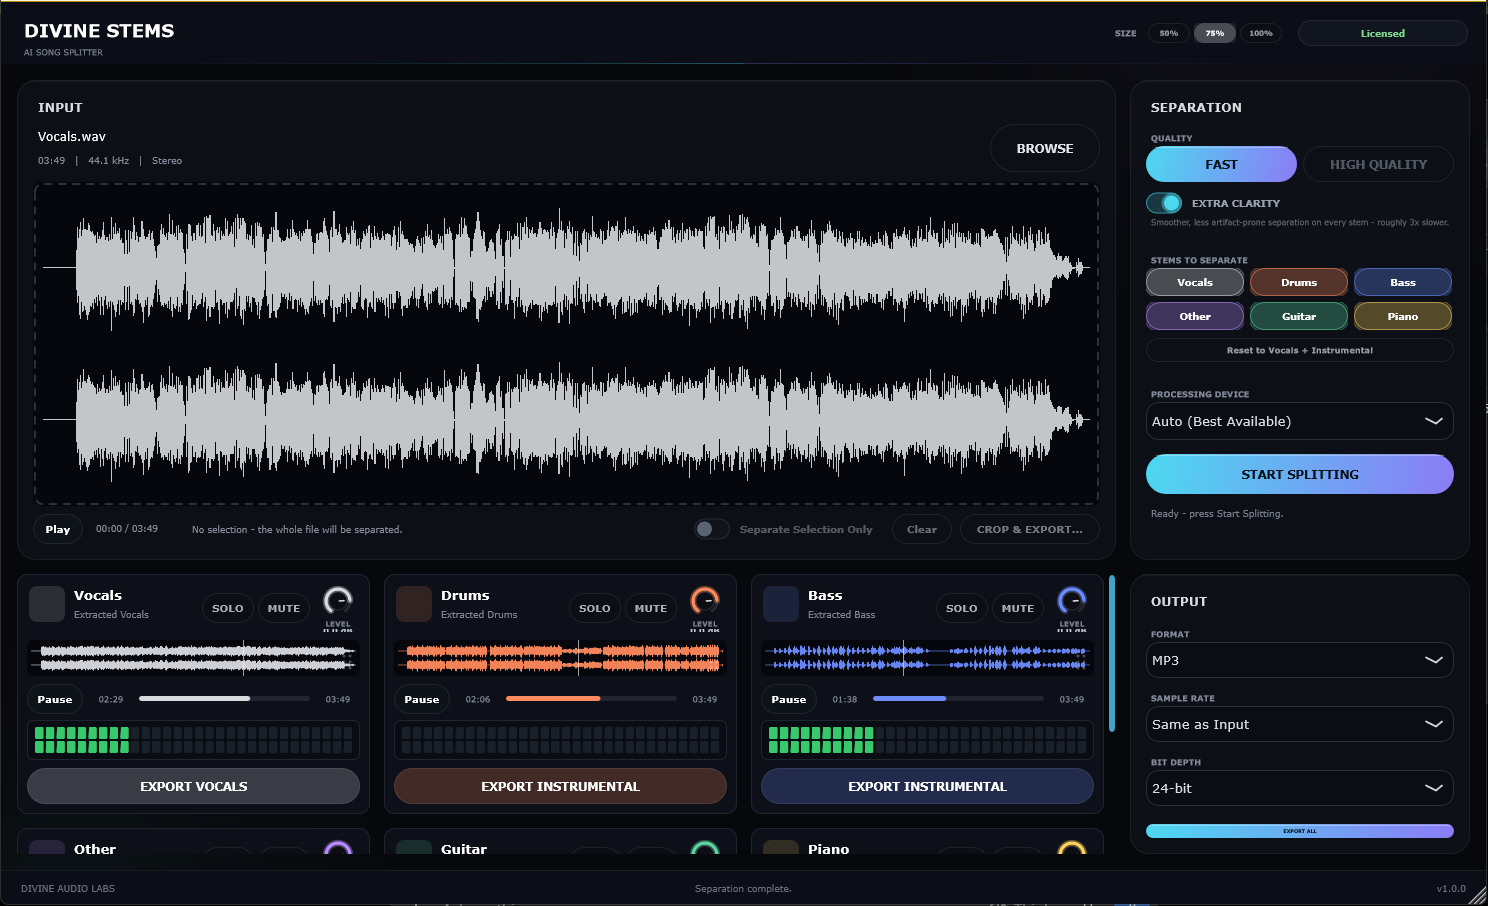Toggle the Guitar stem chip
The width and height of the screenshot is (1488, 906).
pyautogui.click(x=1299, y=316)
